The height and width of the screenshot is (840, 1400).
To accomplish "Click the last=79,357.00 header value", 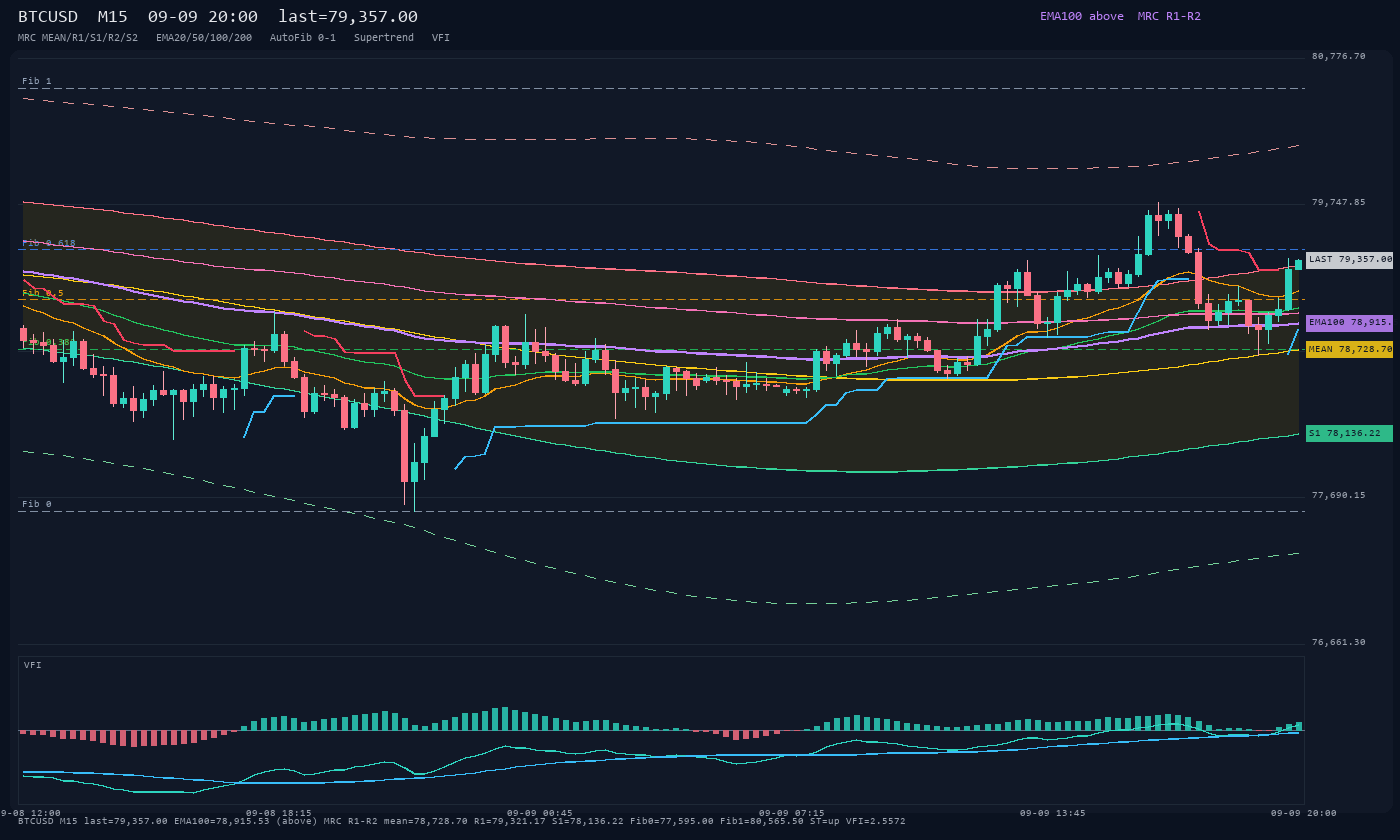I will pos(348,16).
